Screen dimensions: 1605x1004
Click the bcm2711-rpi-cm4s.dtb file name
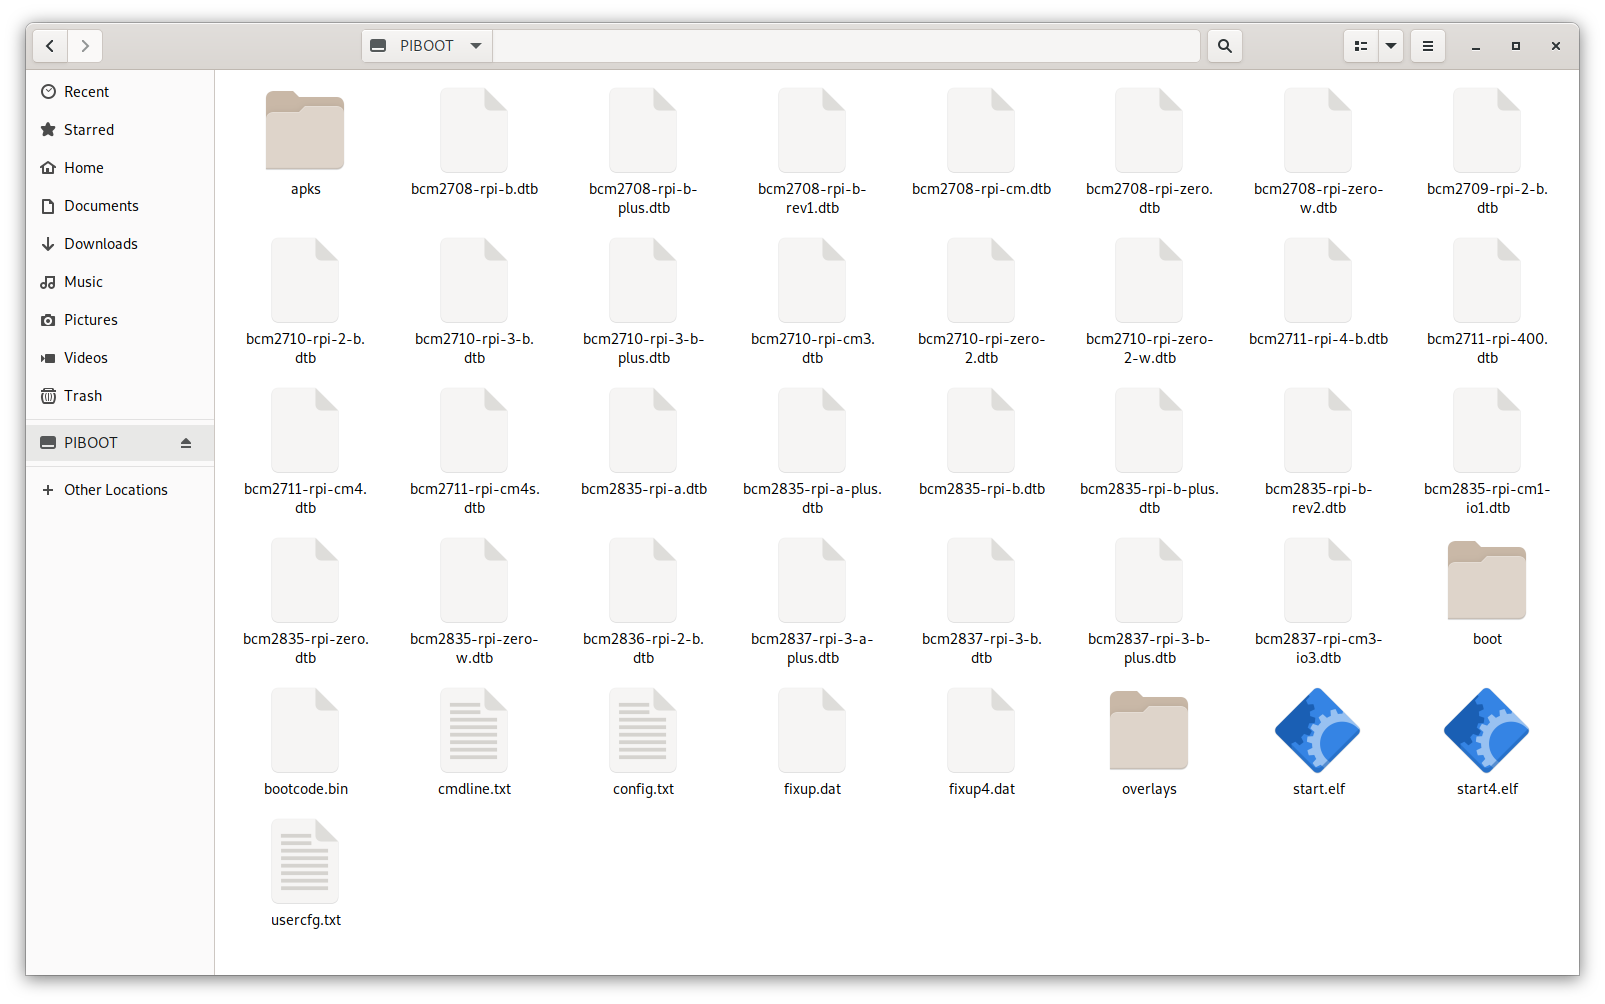coord(474,499)
